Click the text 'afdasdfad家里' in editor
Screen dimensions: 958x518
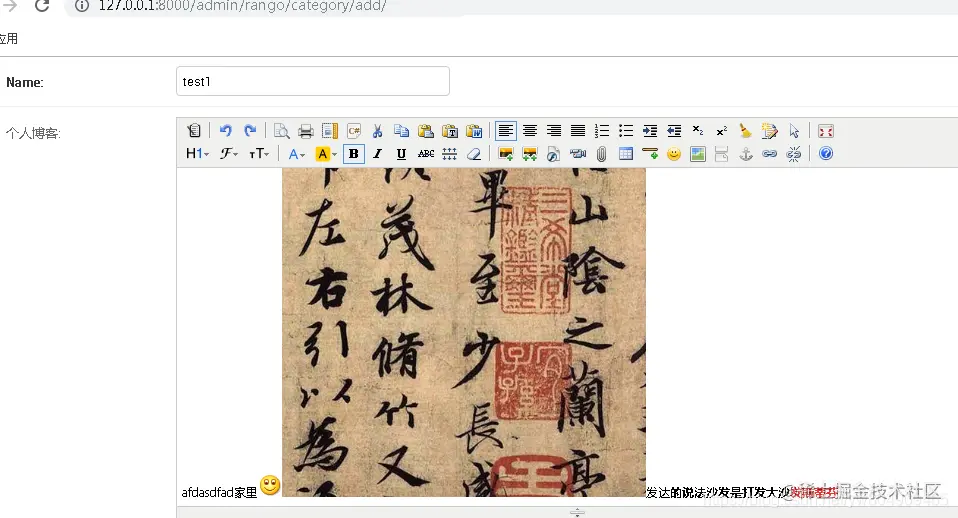(219, 492)
